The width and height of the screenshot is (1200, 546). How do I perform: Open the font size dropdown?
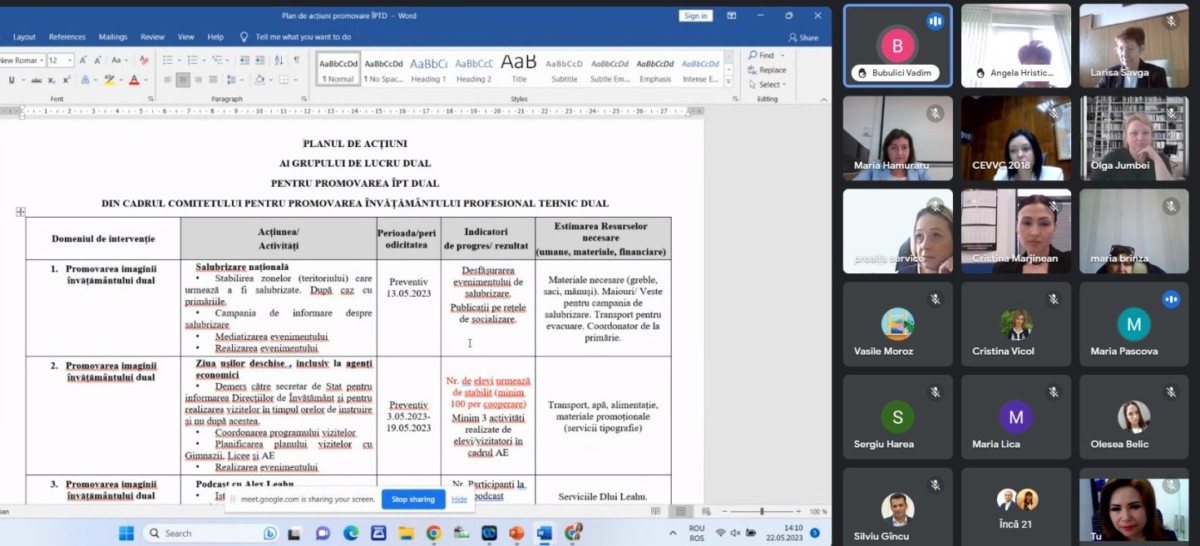(69, 60)
